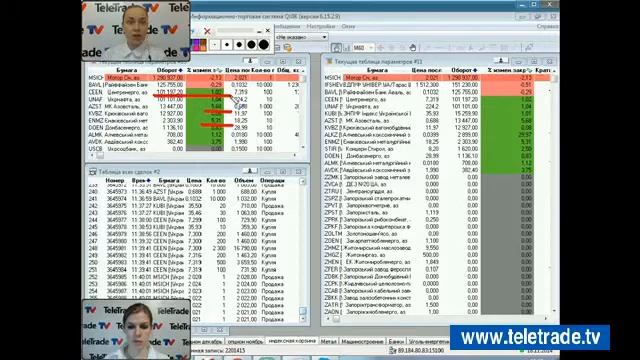
Task: Click horizontal scrollbar of right parameters table
Action: pos(437,319)
